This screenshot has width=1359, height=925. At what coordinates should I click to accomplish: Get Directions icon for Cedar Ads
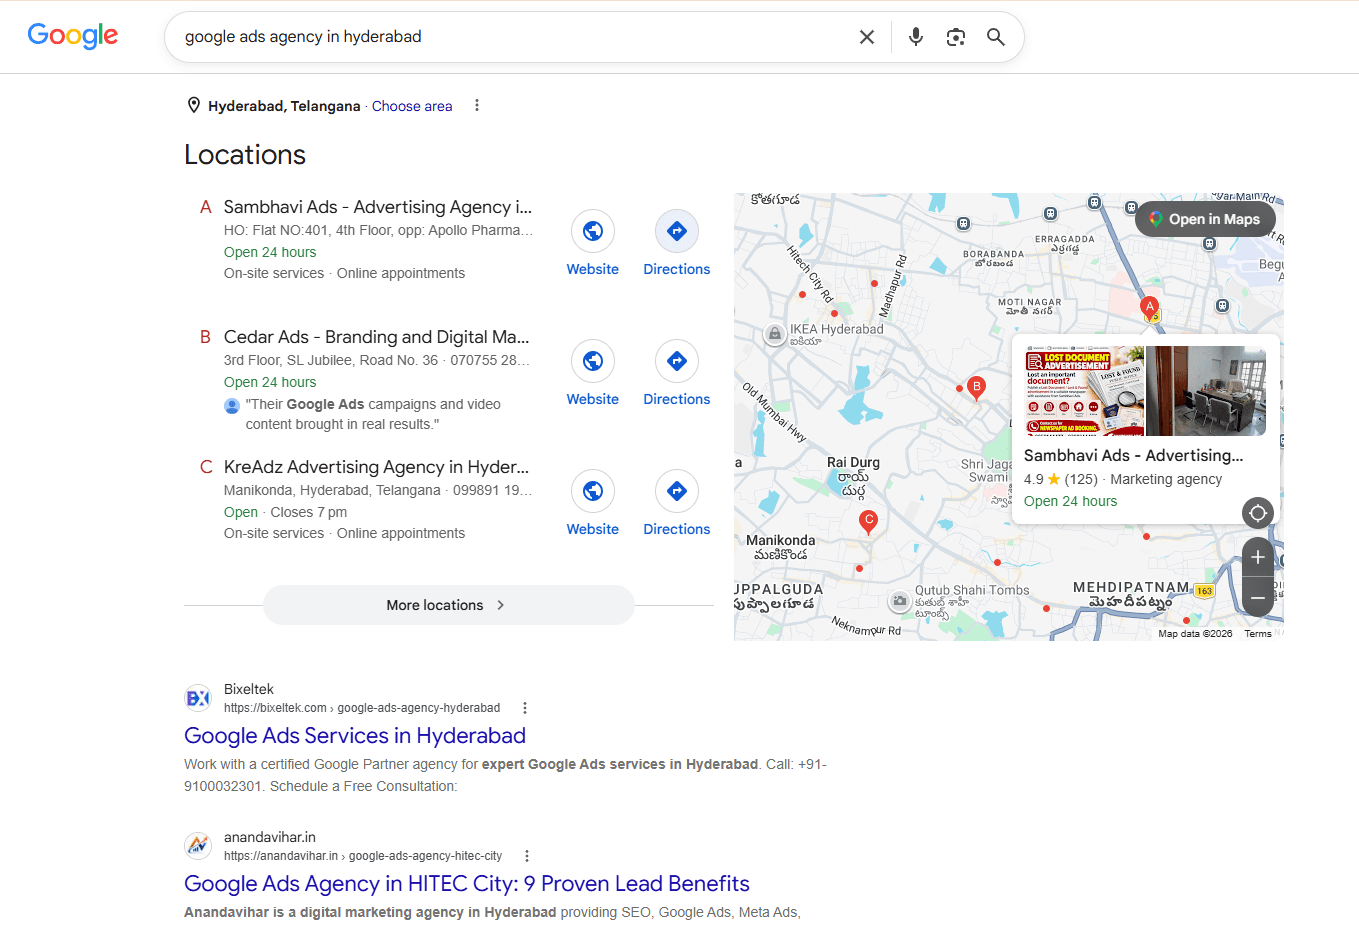[677, 361]
